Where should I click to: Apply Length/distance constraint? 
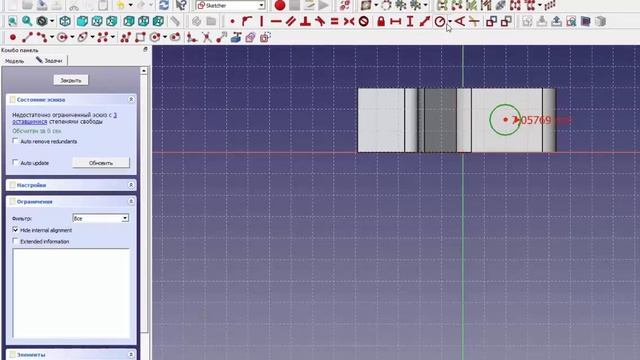pos(424,21)
